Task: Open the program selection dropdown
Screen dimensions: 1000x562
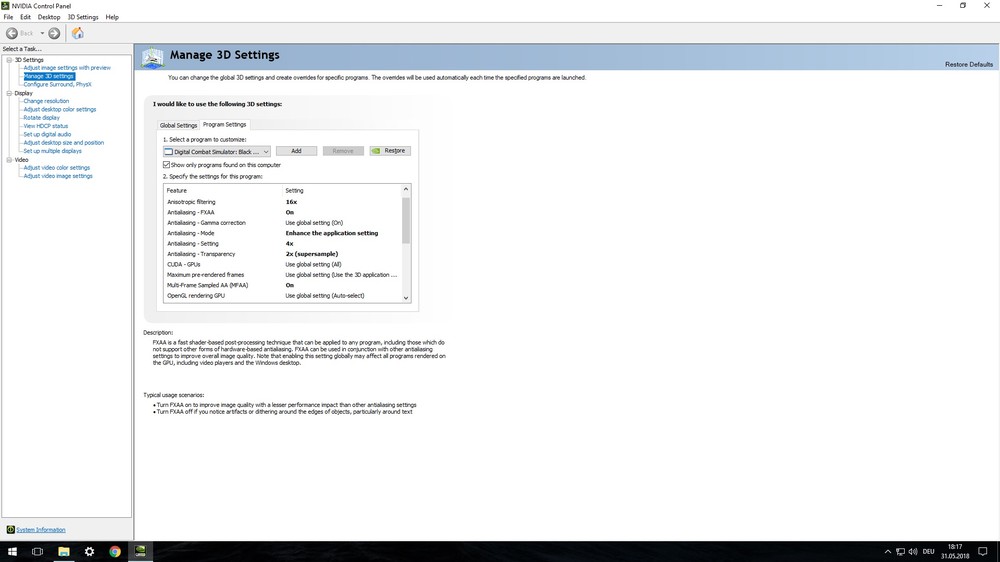Action: [217, 151]
